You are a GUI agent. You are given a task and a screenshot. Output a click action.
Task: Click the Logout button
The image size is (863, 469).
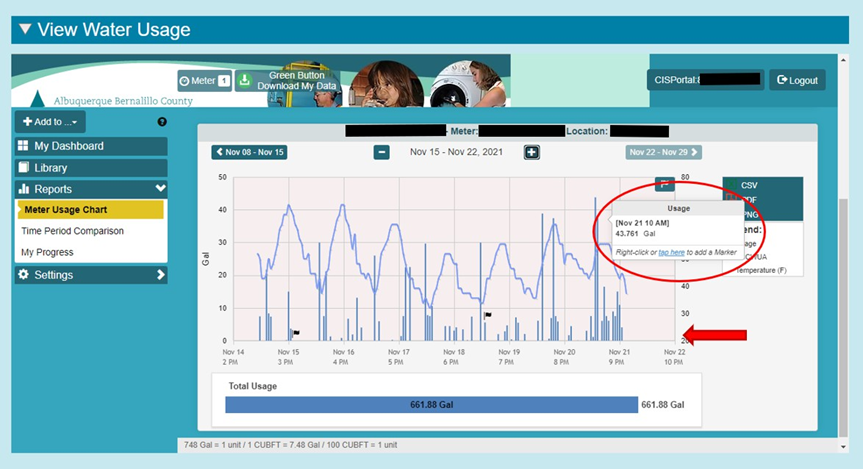[x=797, y=80]
